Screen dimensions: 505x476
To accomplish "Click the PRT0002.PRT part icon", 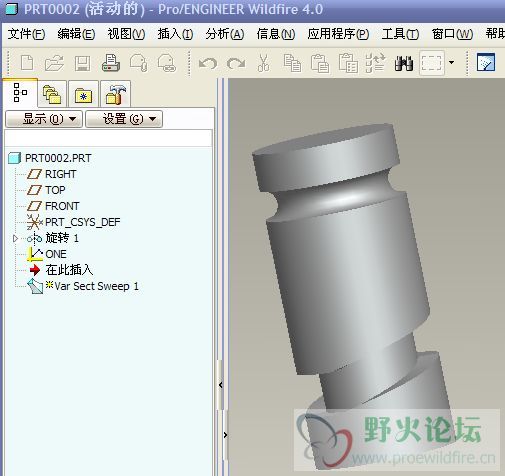I will click(14, 158).
